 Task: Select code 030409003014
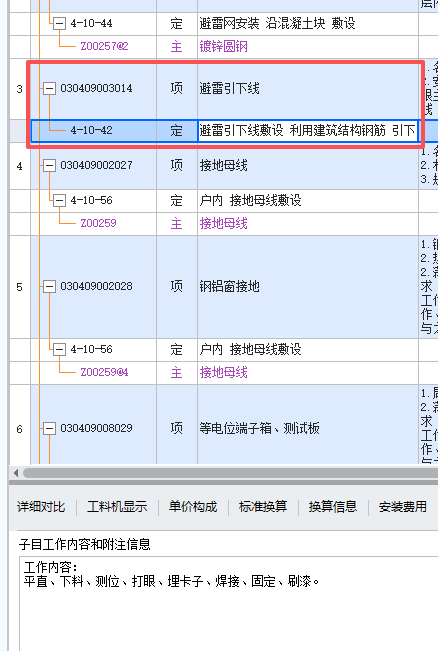(96, 88)
